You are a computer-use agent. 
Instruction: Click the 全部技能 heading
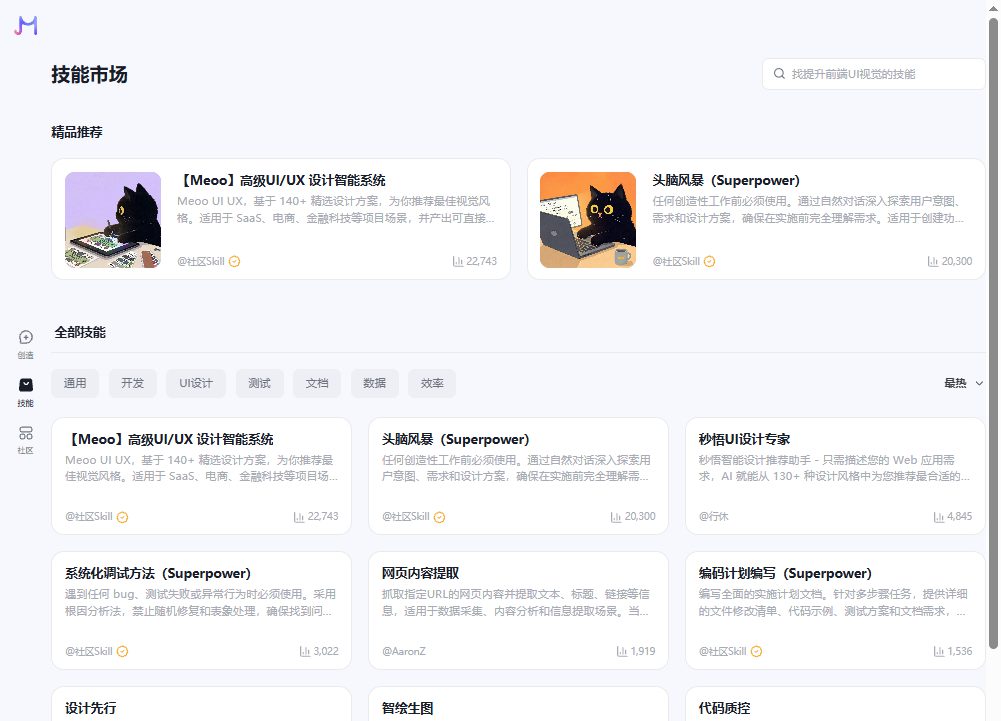click(x=80, y=332)
